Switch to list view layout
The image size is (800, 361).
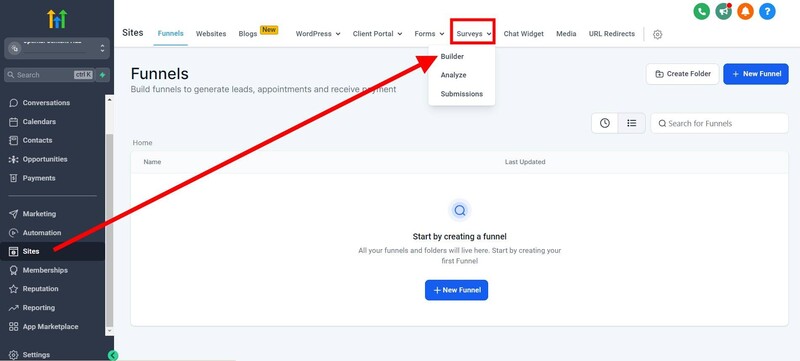pos(632,123)
